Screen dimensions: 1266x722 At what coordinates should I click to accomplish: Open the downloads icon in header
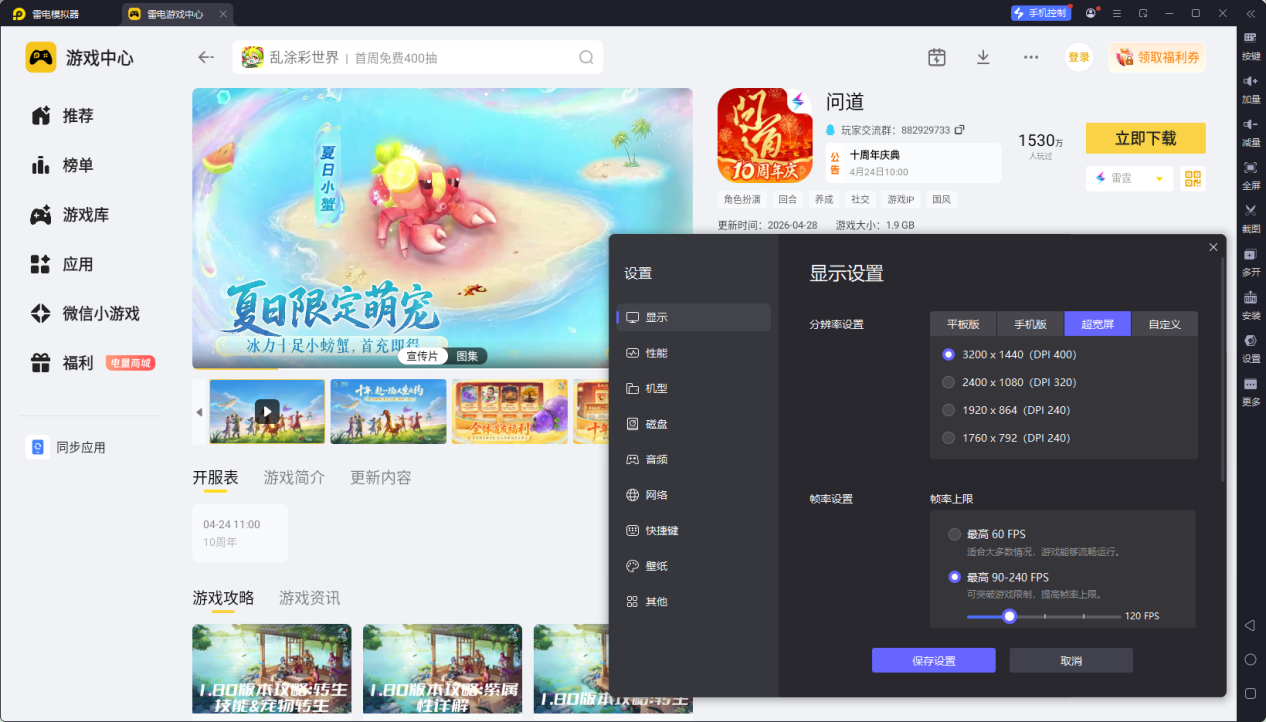click(x=983, y=57)
